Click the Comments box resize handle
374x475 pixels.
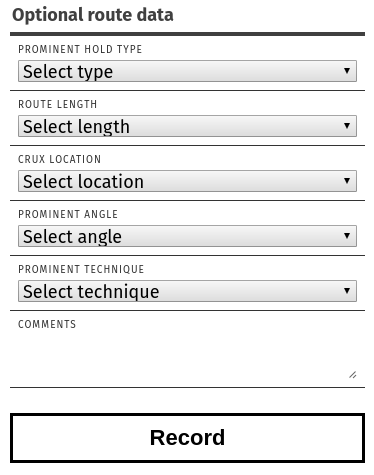(353, 375)
